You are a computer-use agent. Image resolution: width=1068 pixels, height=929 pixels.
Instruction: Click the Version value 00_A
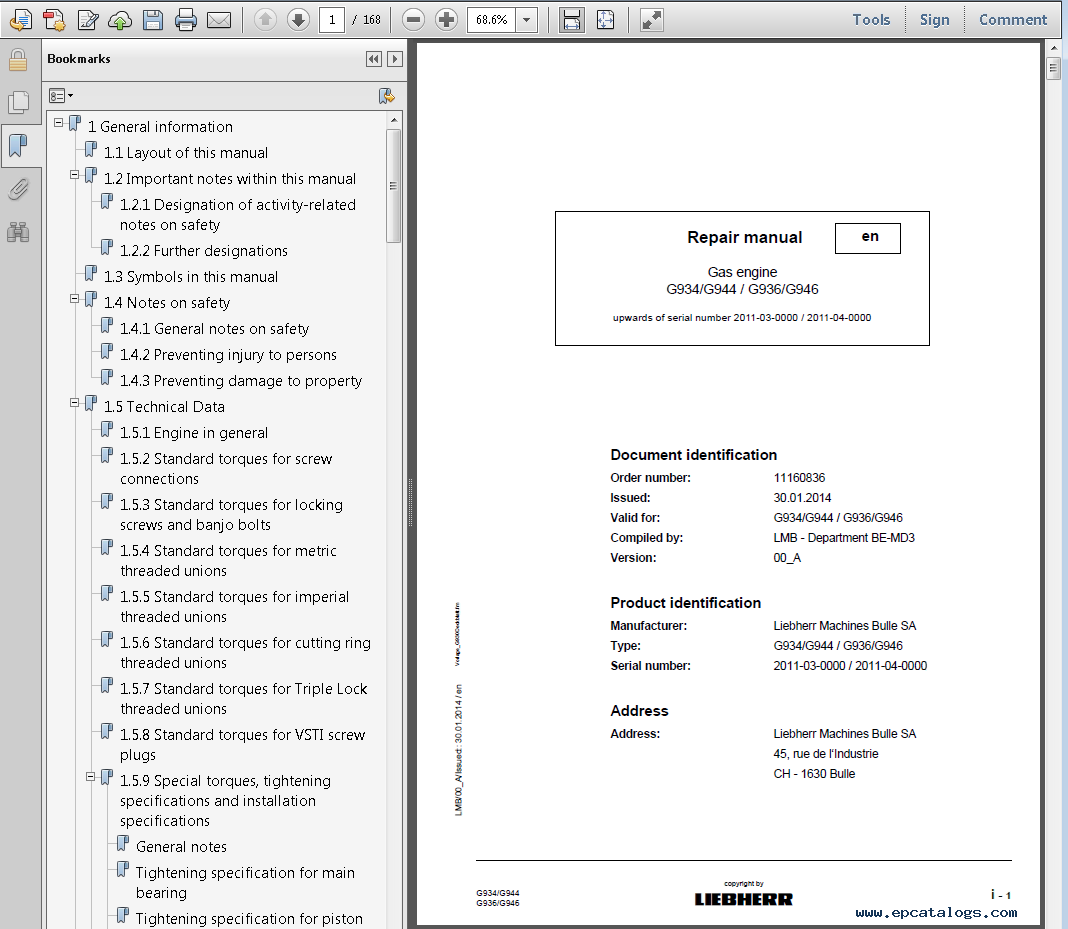tap(787, 558)
